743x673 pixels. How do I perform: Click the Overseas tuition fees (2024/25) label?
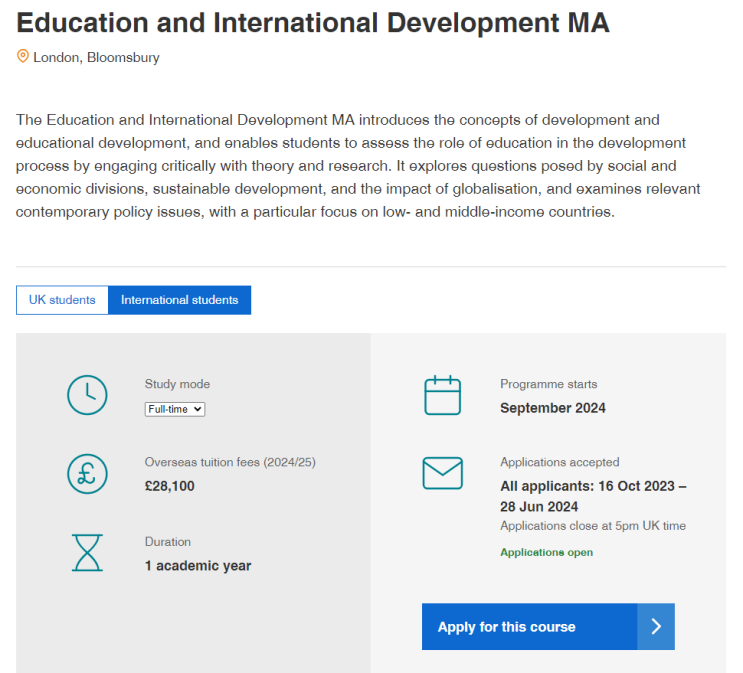pos(230,463)
